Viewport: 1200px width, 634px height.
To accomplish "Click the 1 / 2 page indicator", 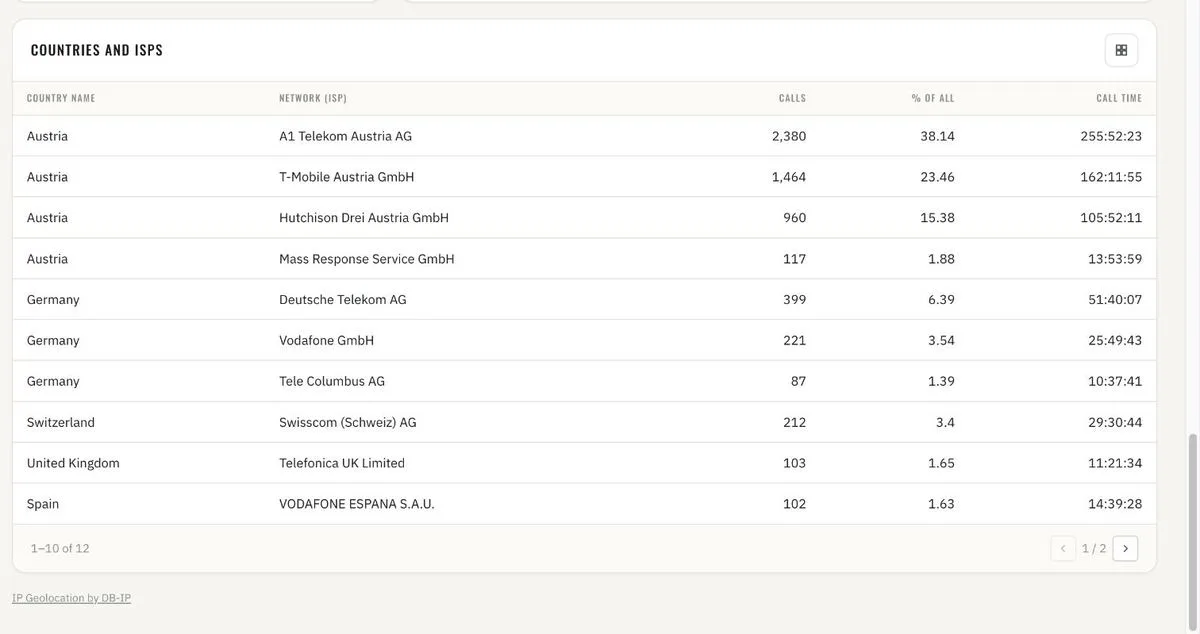I will click(x=1094, y=549).
